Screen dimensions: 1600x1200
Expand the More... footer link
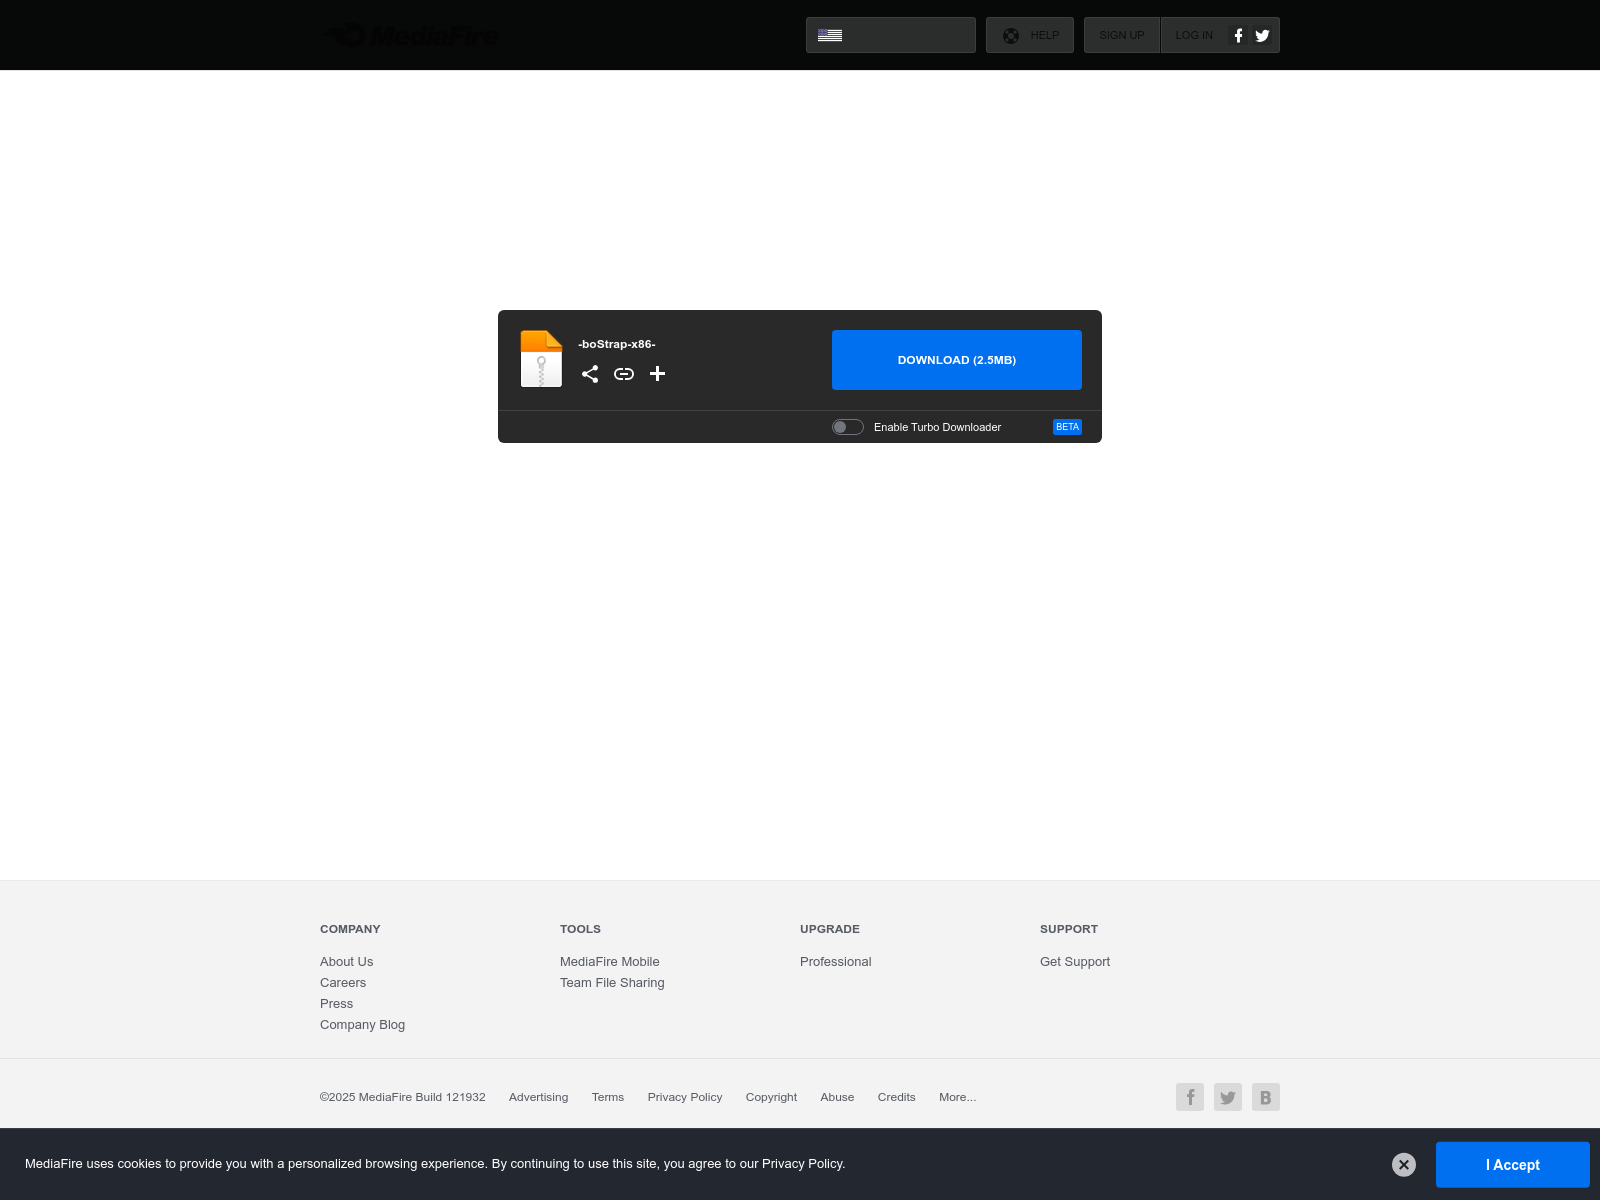pos(958,1097)
